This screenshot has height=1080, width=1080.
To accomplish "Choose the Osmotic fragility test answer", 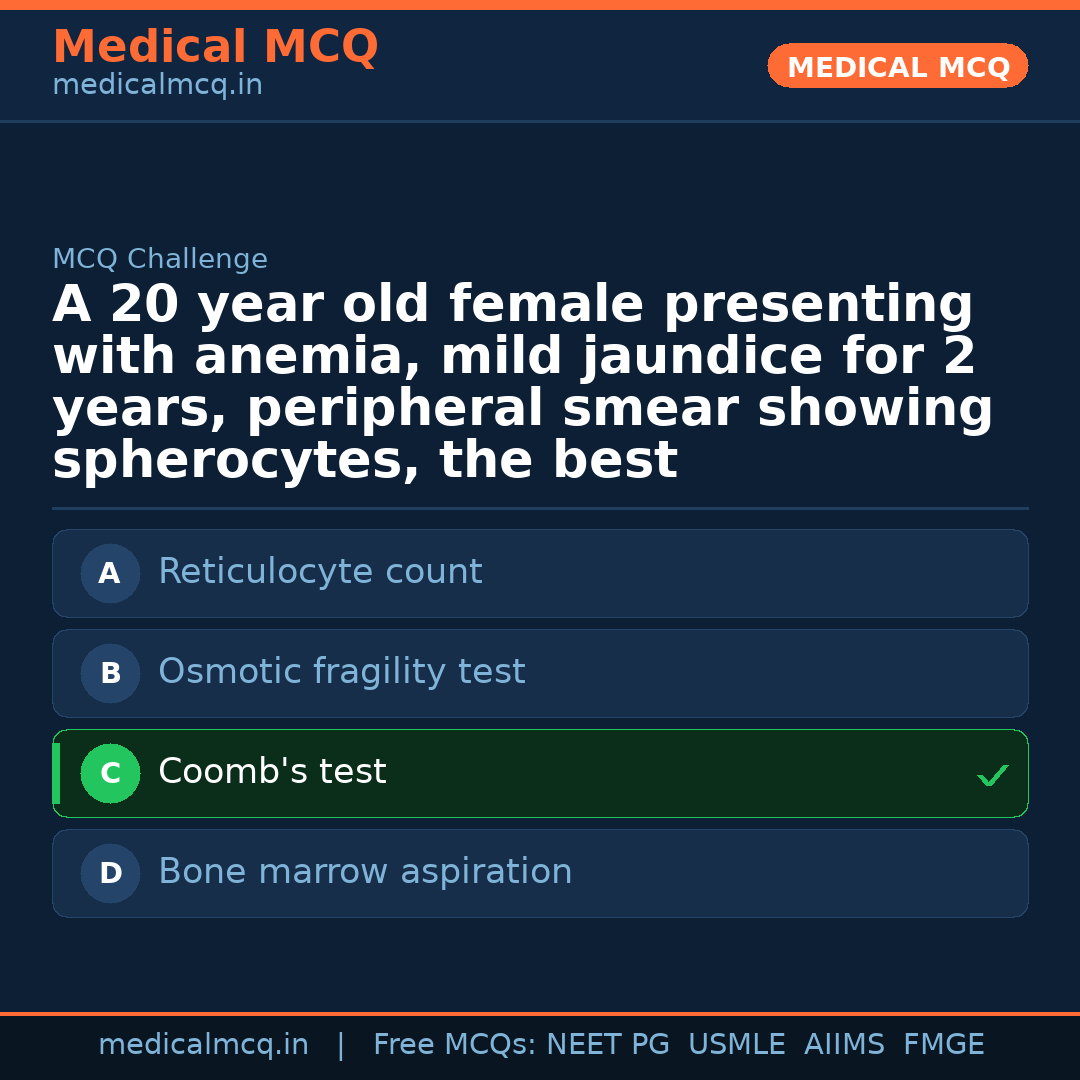I will (341, 673).
